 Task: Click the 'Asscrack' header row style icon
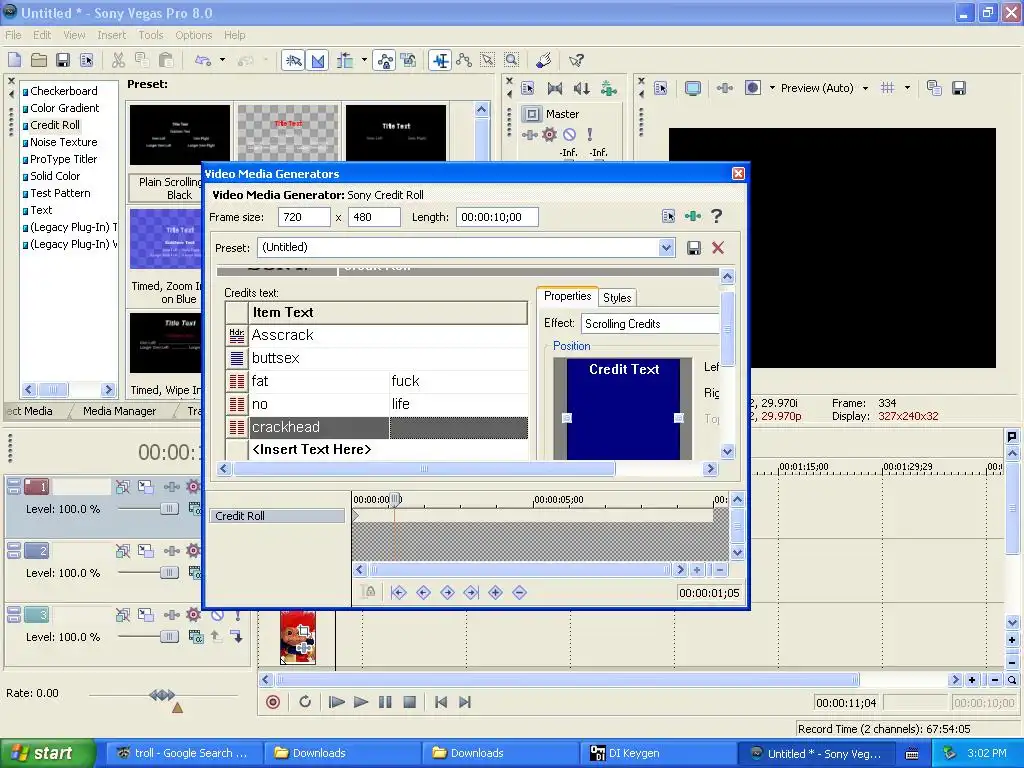(x=236, y=336)
